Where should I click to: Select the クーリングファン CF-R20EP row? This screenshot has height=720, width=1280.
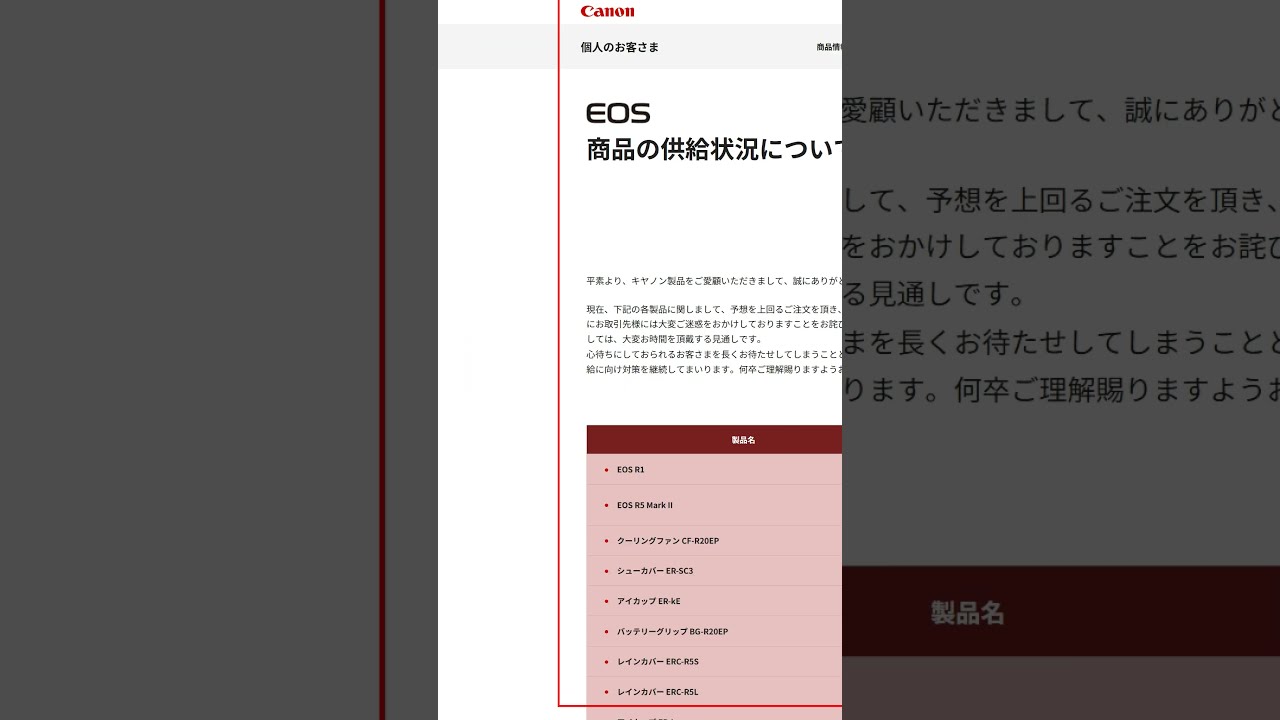(714, 541)
